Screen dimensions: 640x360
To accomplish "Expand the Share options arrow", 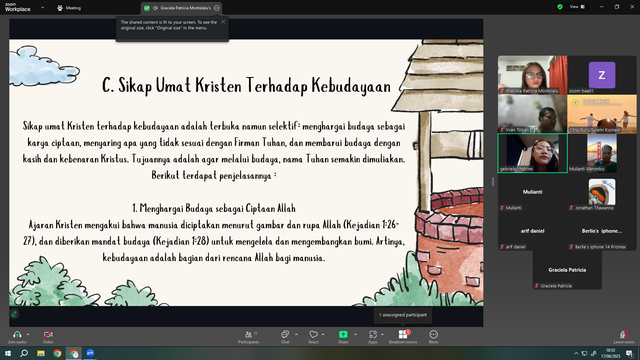I will tap(355, 334).
